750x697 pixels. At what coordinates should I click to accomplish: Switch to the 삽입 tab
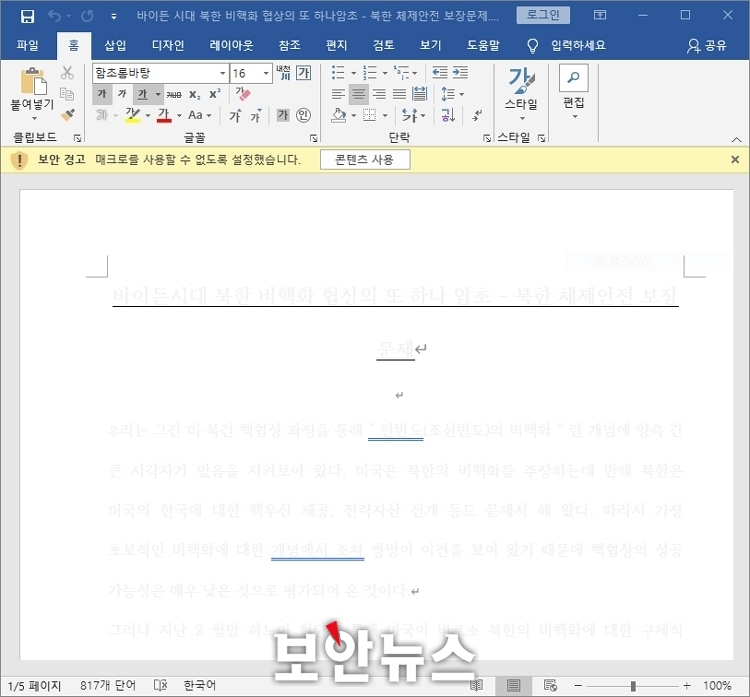115,45
